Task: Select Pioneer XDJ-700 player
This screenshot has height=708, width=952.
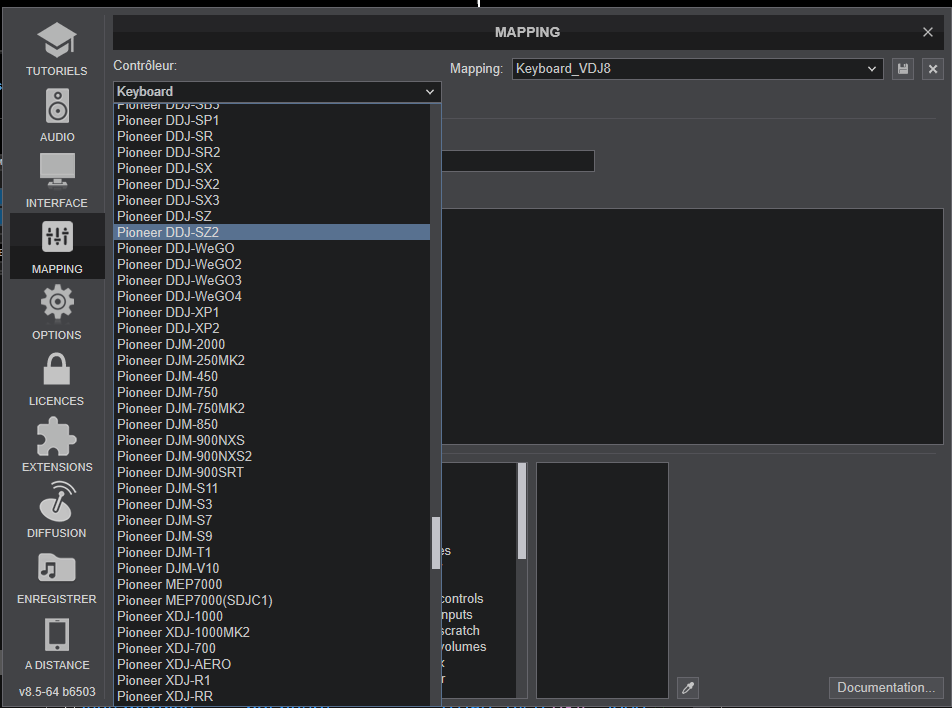Action: [x=271, y=648]
